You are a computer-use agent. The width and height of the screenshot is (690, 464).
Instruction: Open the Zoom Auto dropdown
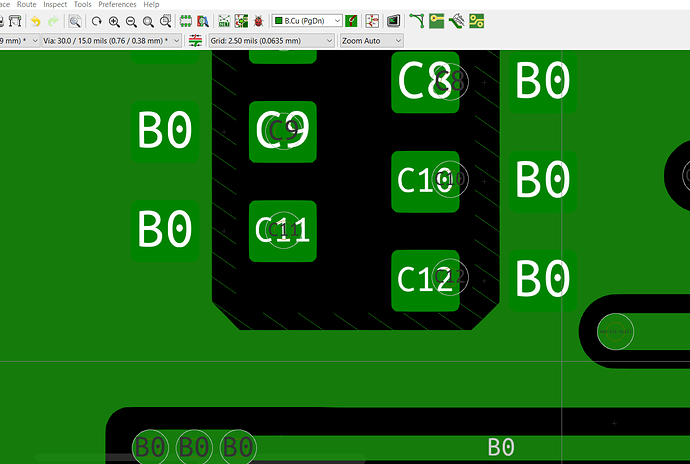click(x=371, y=41)
